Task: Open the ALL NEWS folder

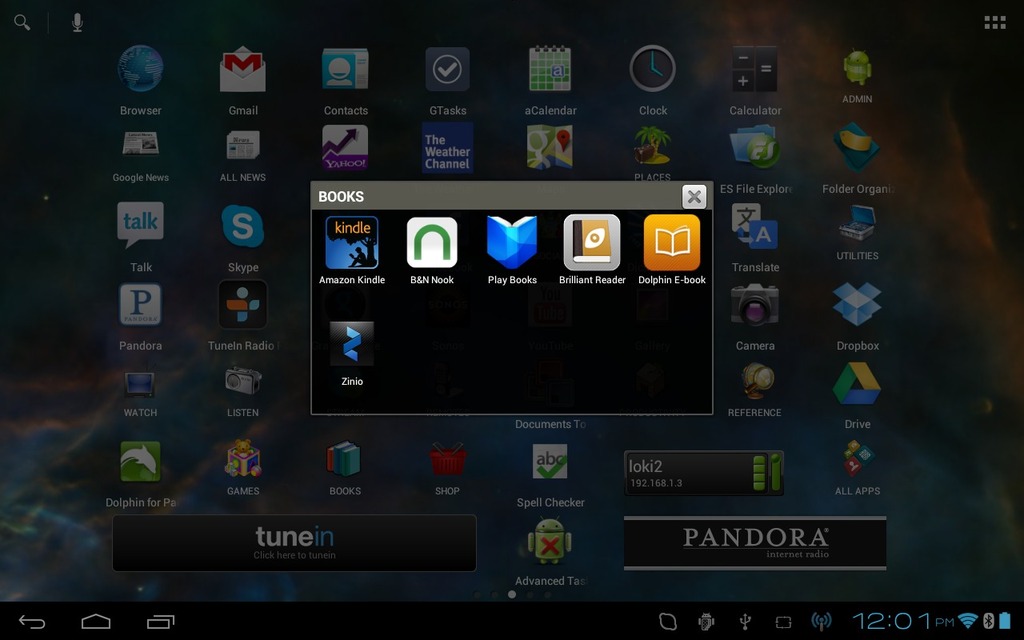Action: [x=243, y=145]
